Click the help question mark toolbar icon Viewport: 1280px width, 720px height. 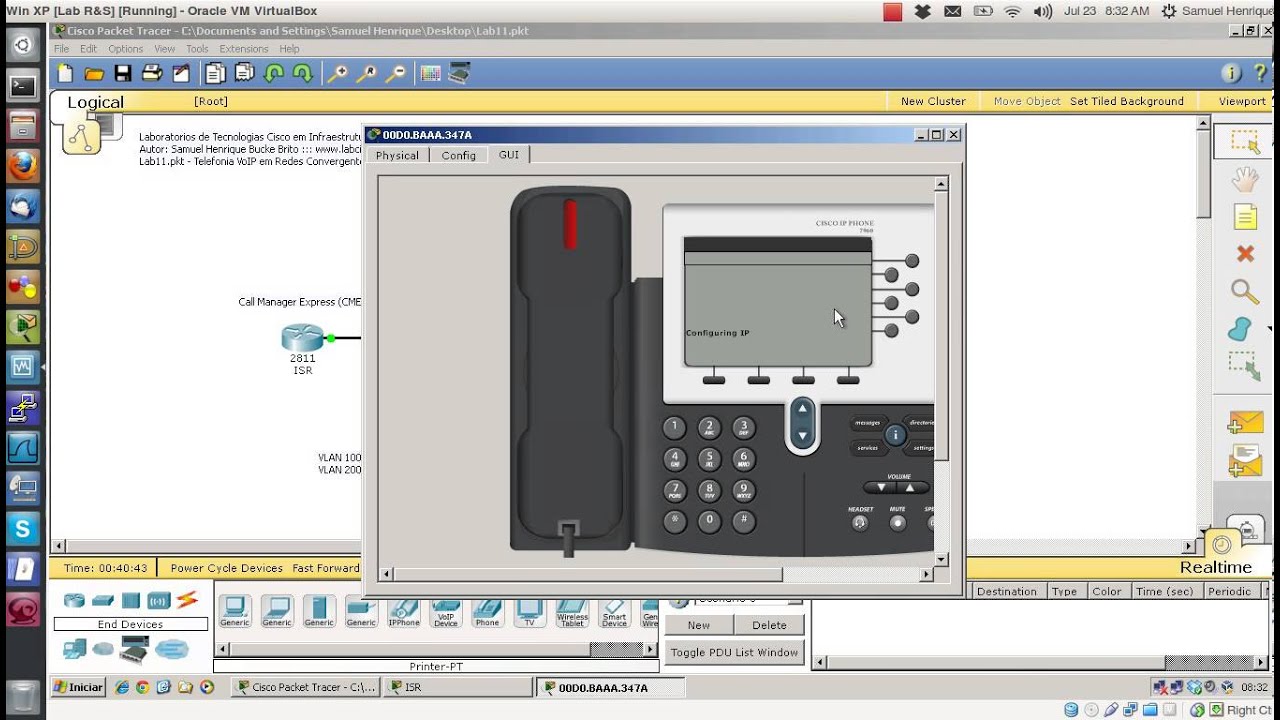[x=1259, y=73]
